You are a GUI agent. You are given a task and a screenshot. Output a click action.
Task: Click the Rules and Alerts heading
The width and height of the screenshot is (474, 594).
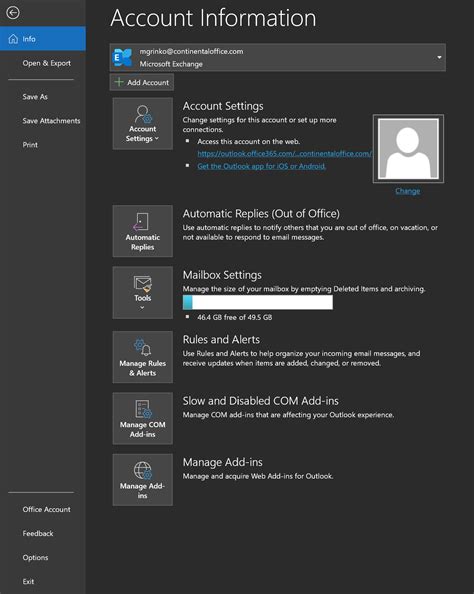point(221,339)
